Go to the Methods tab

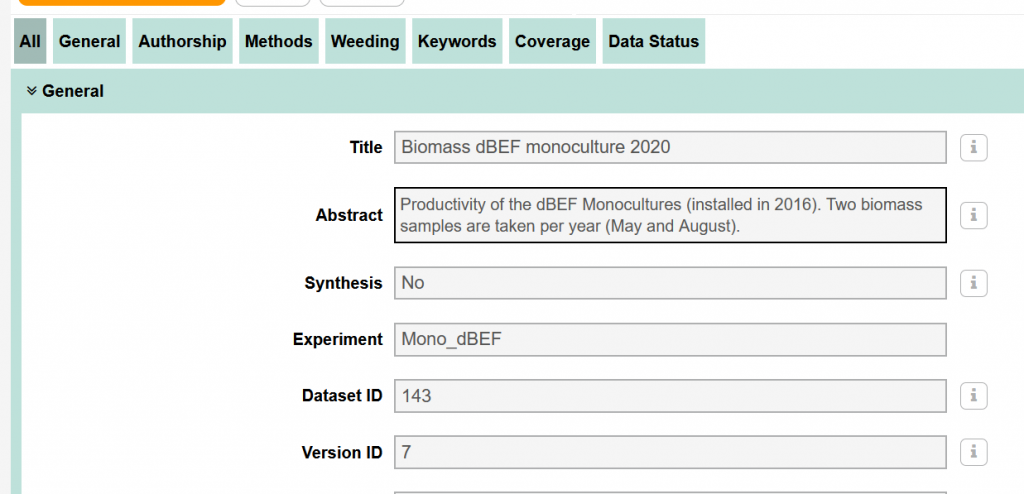coord(279,41)
